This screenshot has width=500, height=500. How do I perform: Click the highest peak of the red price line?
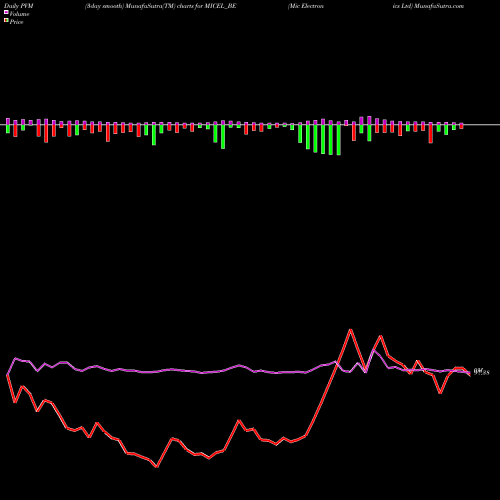[351, 330]
